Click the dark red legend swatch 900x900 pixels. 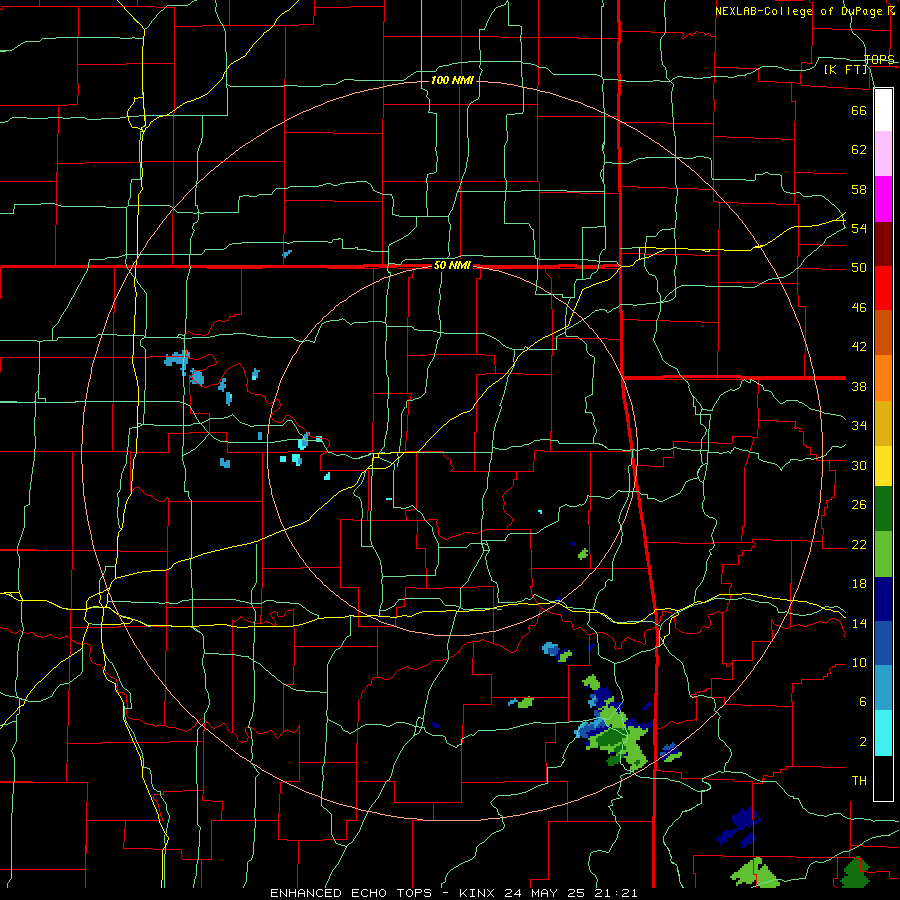pyautogui.click(x=883, y=244)
